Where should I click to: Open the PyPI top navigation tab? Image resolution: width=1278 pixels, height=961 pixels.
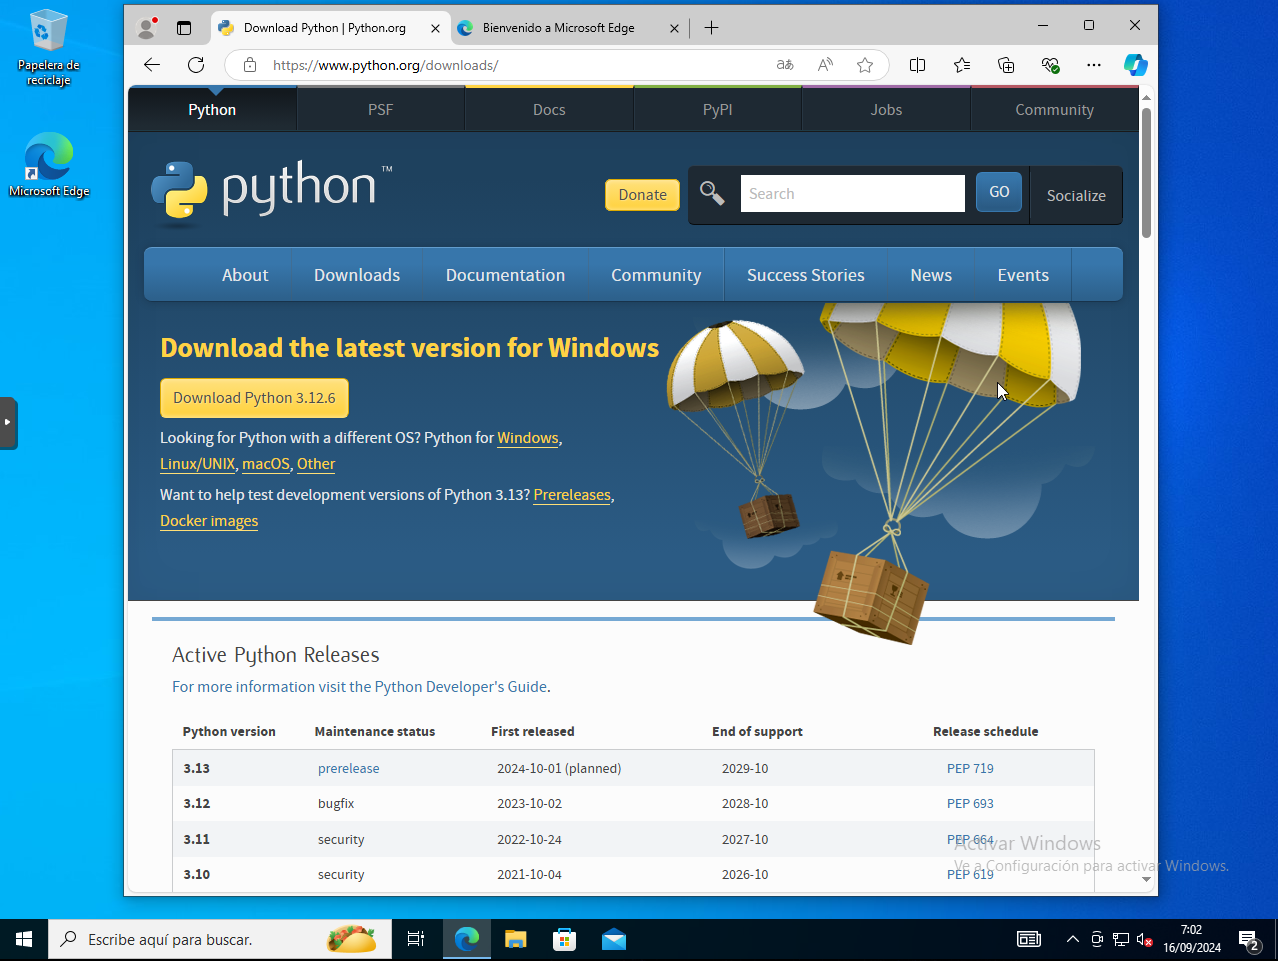(718, 110)
